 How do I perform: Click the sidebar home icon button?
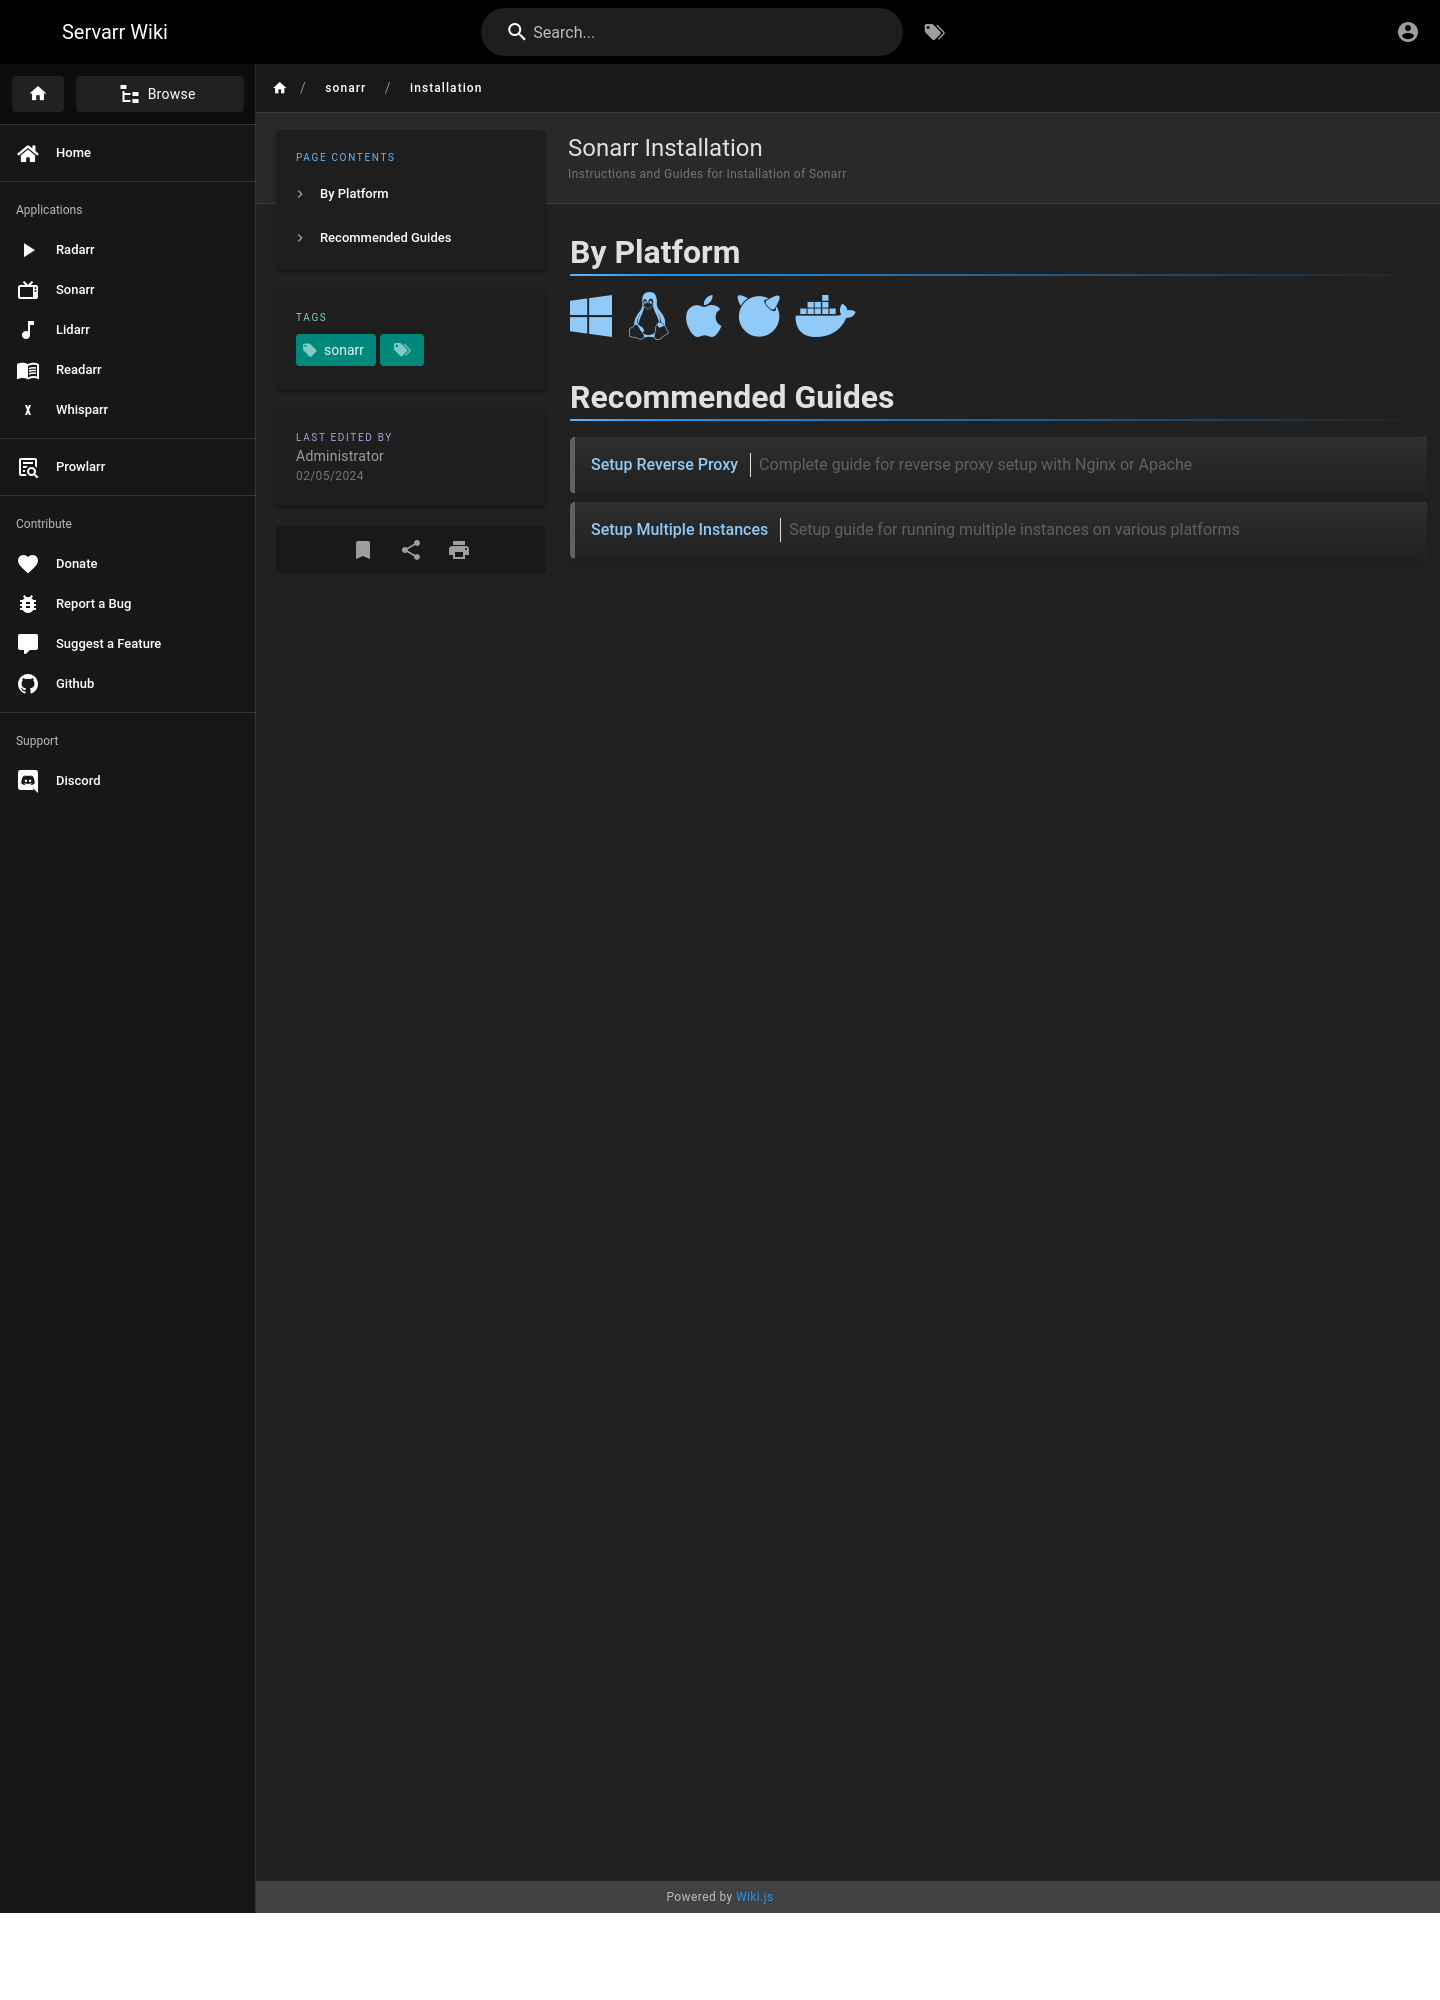pyautogui.click(x=38, y=94)
